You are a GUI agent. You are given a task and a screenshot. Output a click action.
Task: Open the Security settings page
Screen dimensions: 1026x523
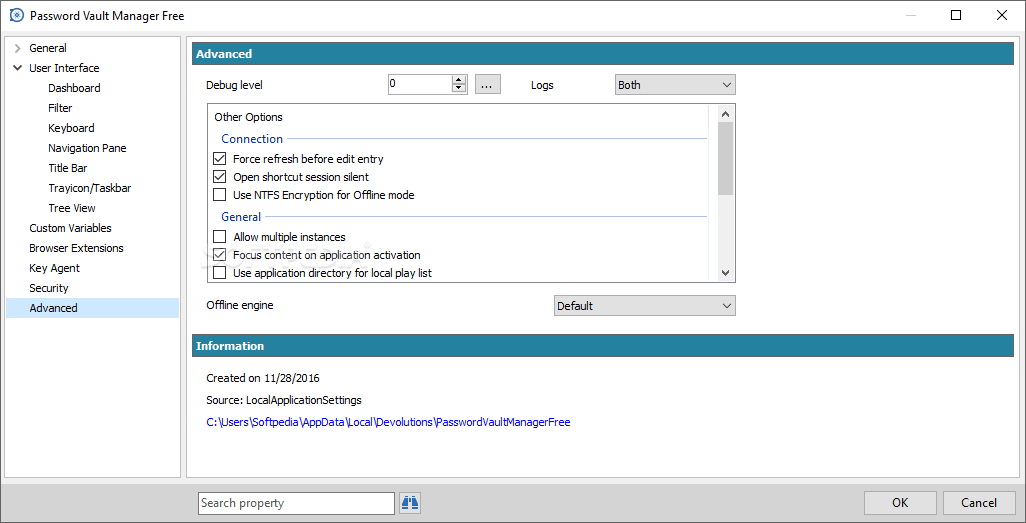[48, 288]
